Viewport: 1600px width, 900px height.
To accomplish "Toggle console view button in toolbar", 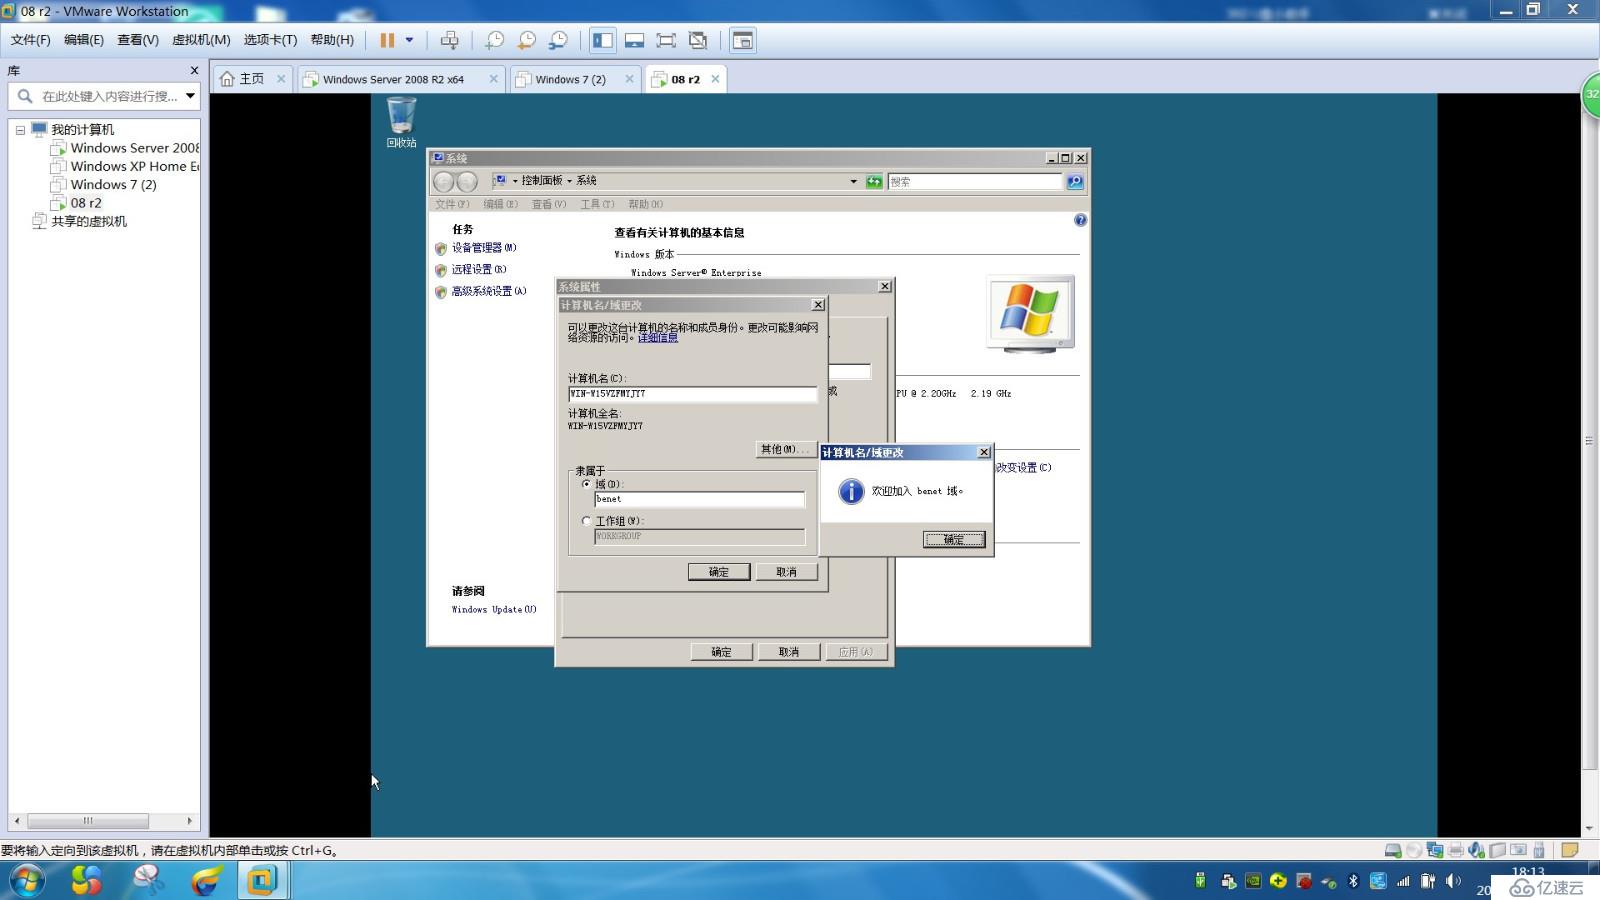I will 742,40.
